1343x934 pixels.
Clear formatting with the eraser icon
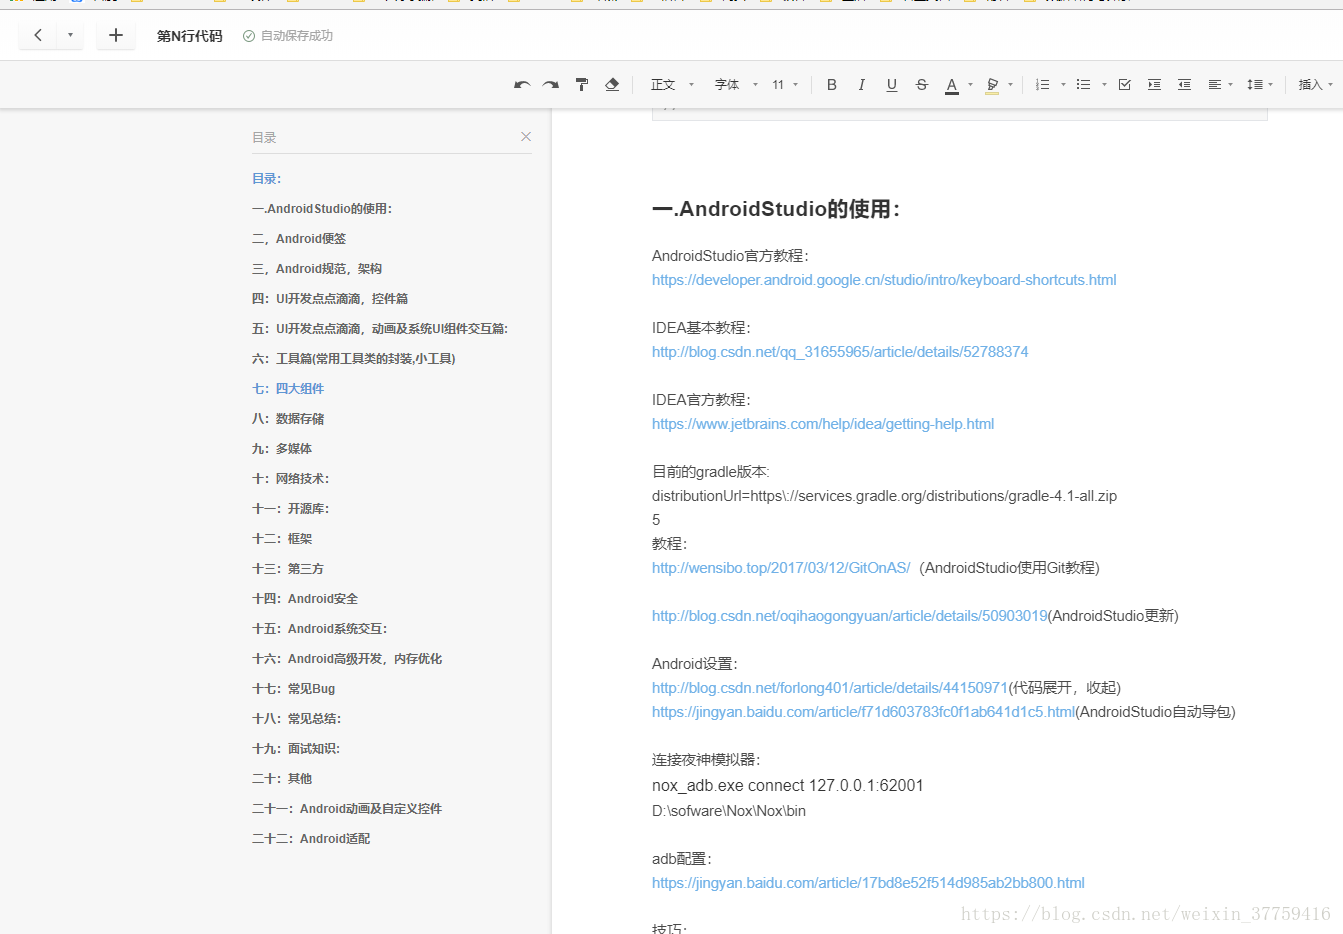(x=612, y=85)
